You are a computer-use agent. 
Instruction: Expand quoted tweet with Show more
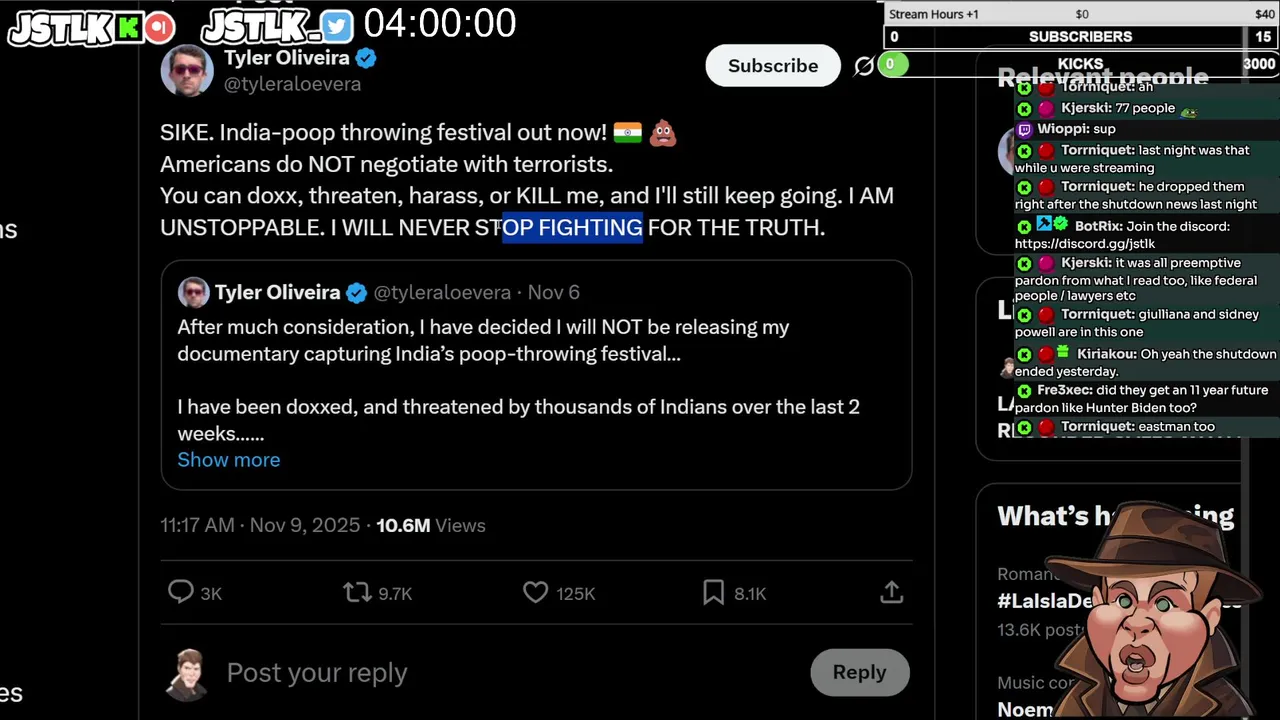click(x=228, y=460)
